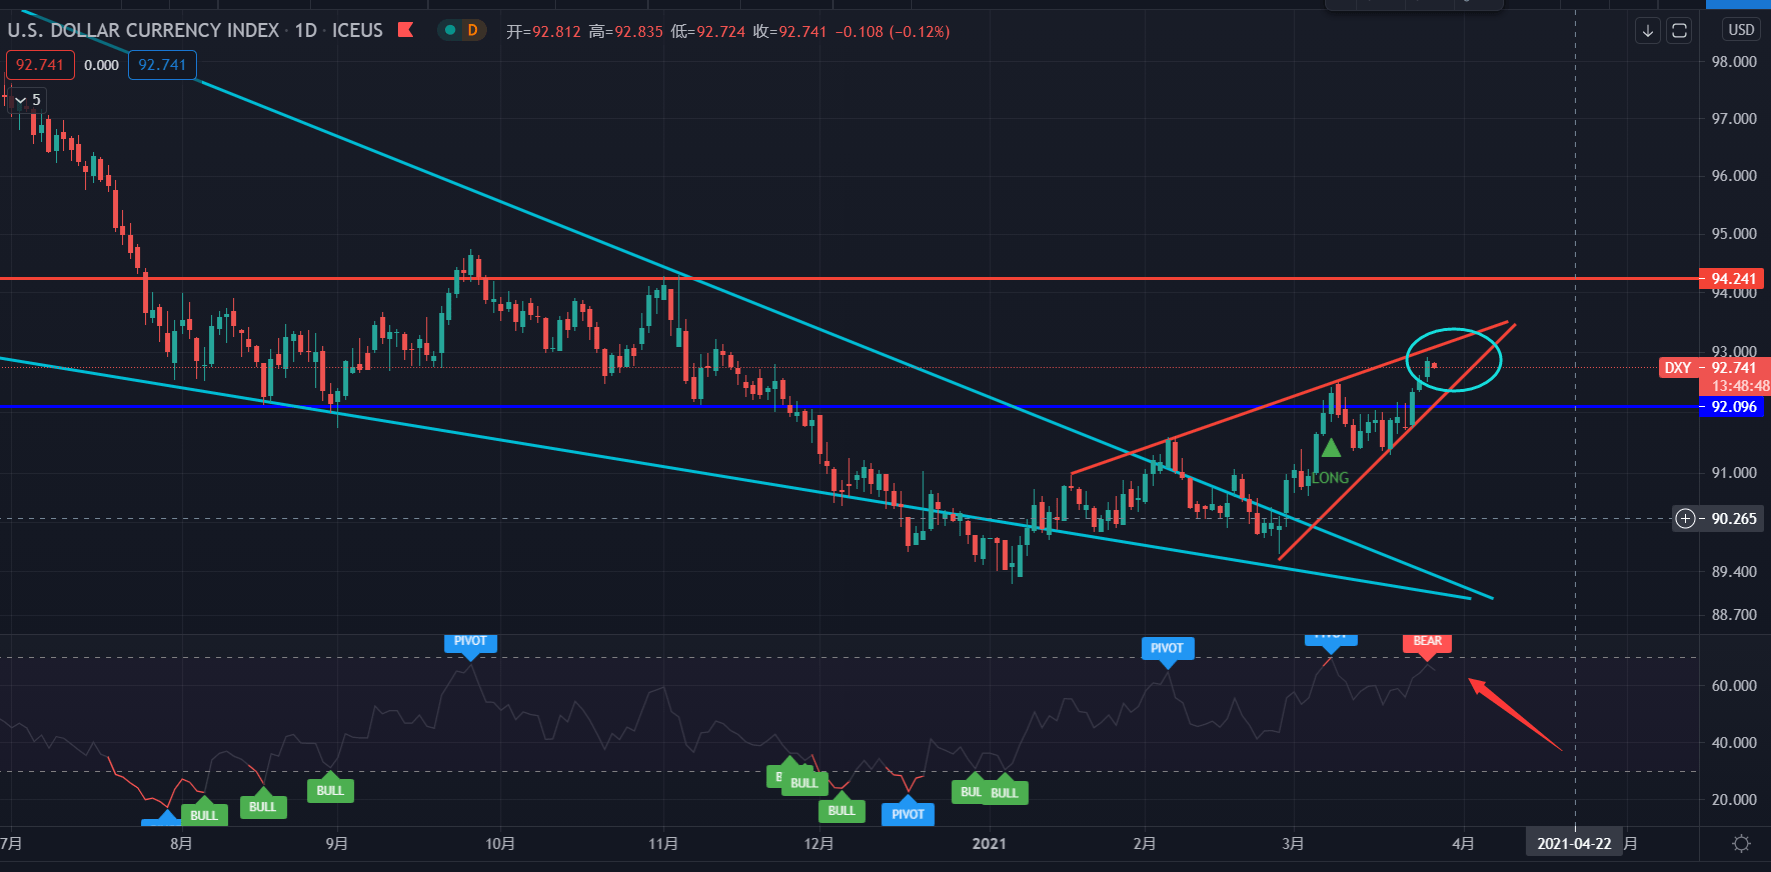Click the blue buy price 92.741 button
Screen dimensions: 1771x872
(x=162, y=65)
